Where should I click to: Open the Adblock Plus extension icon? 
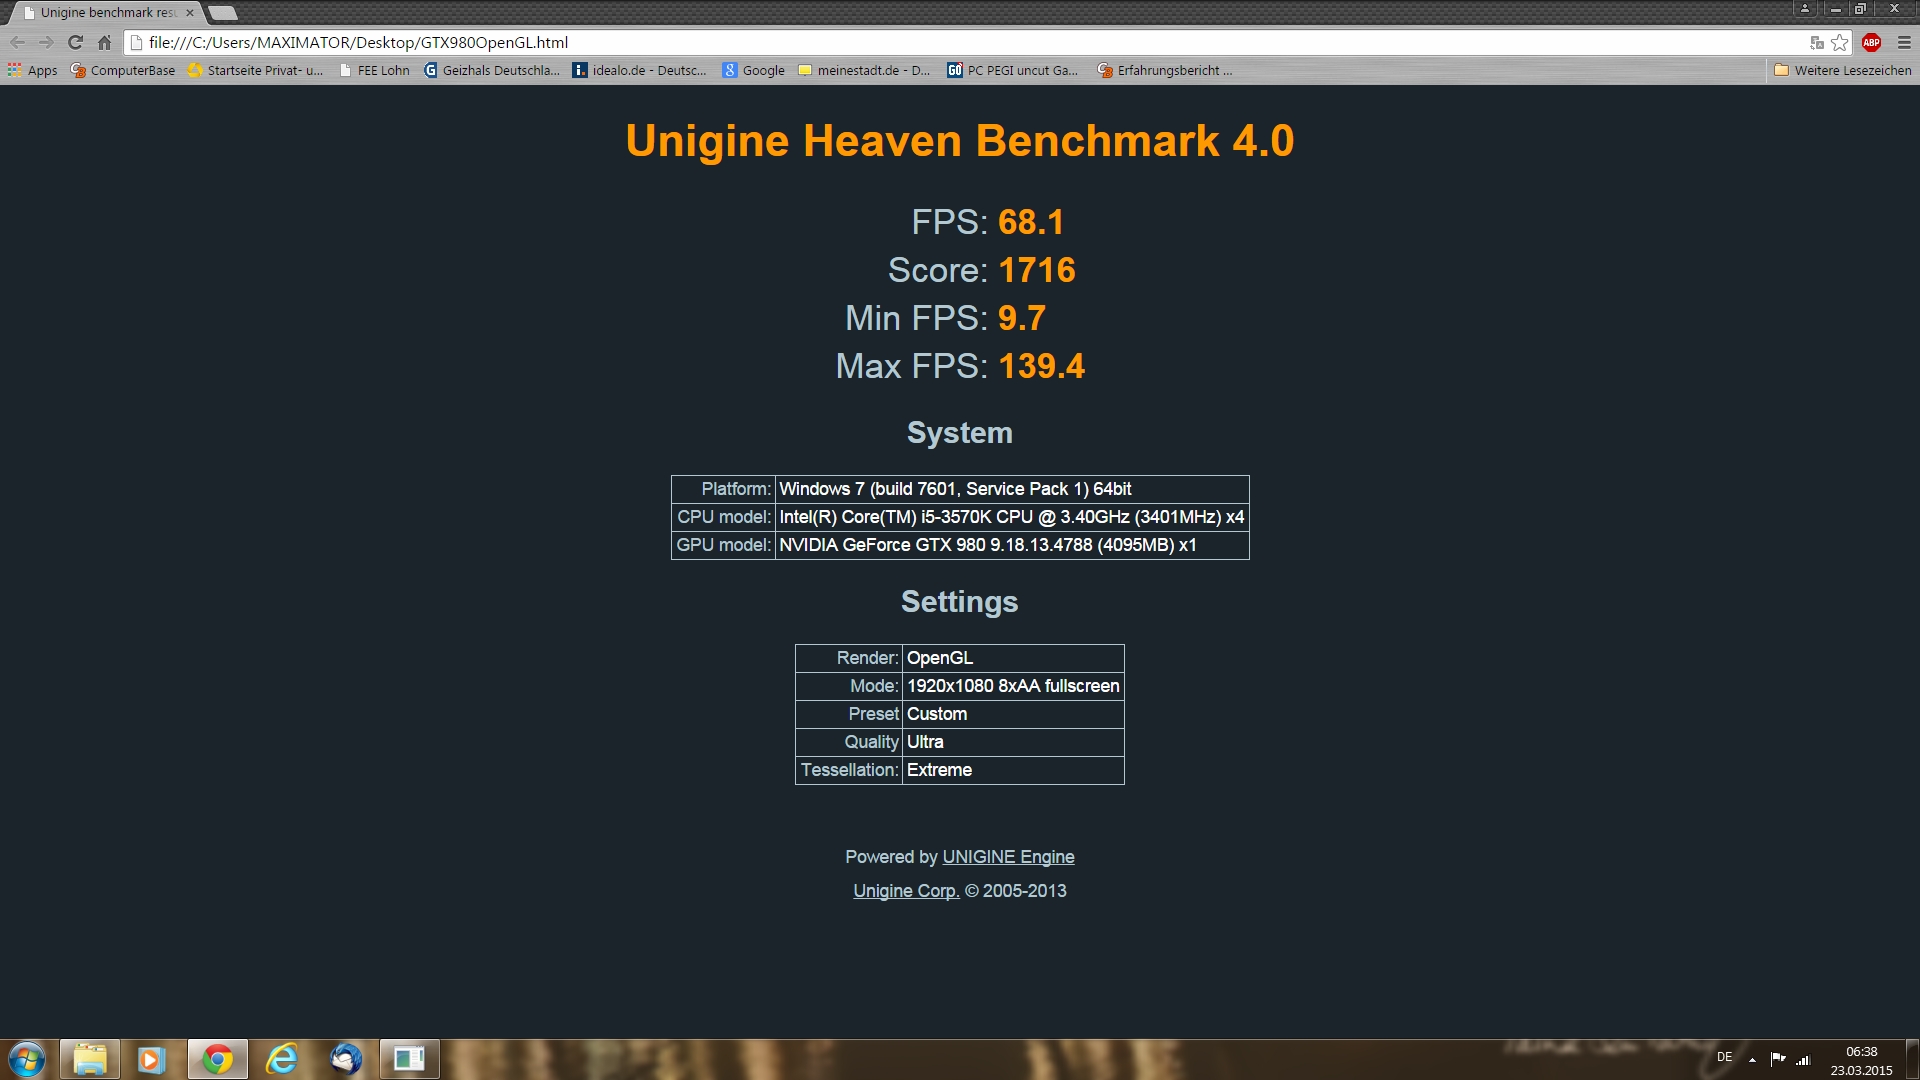(1871, 42)
